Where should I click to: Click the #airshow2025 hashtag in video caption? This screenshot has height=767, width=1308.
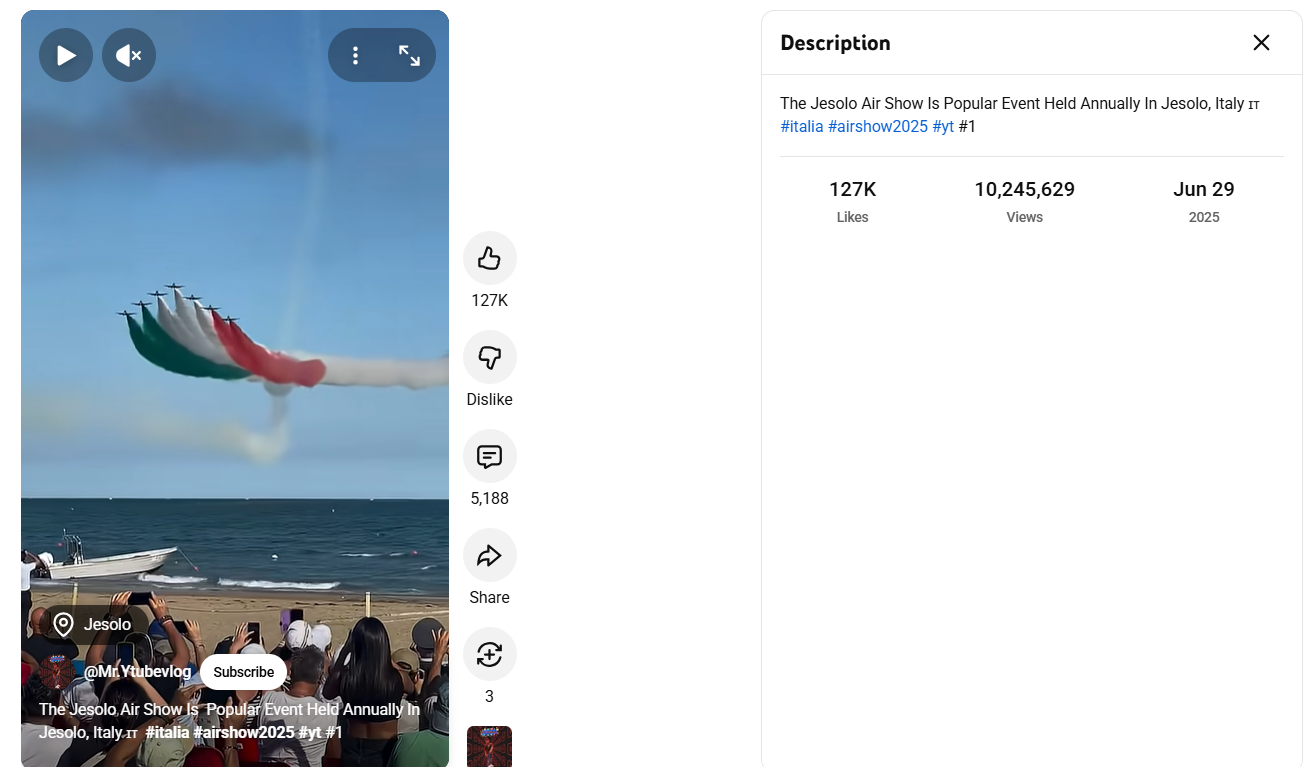coord(243,733)
